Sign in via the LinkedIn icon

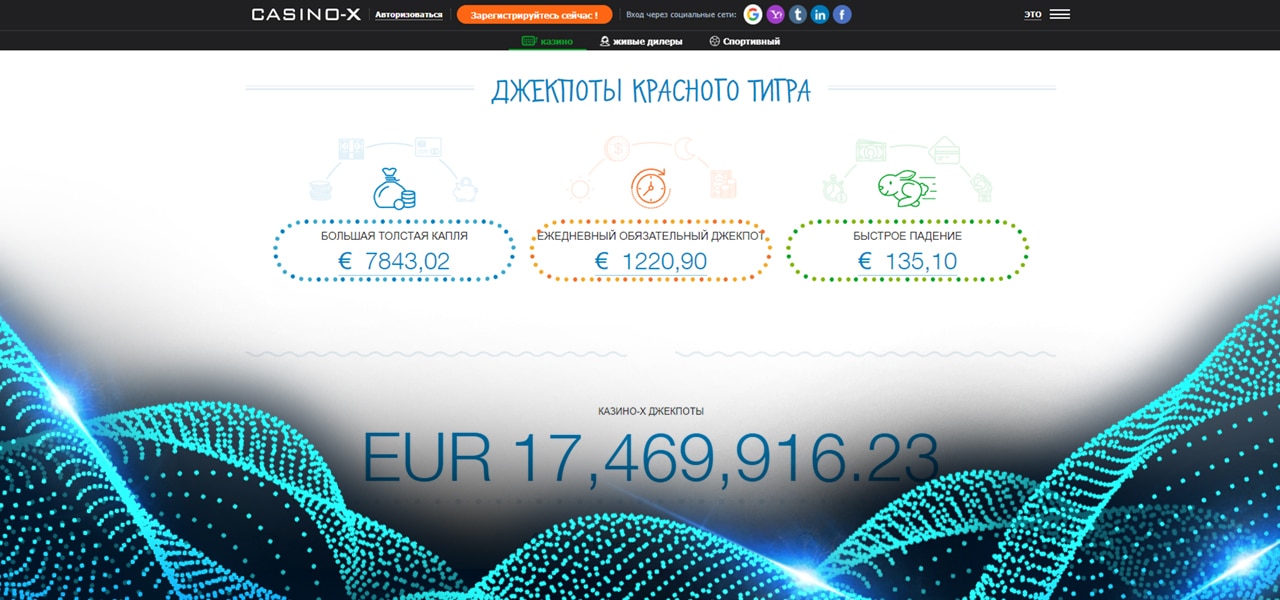pos(819,14)
